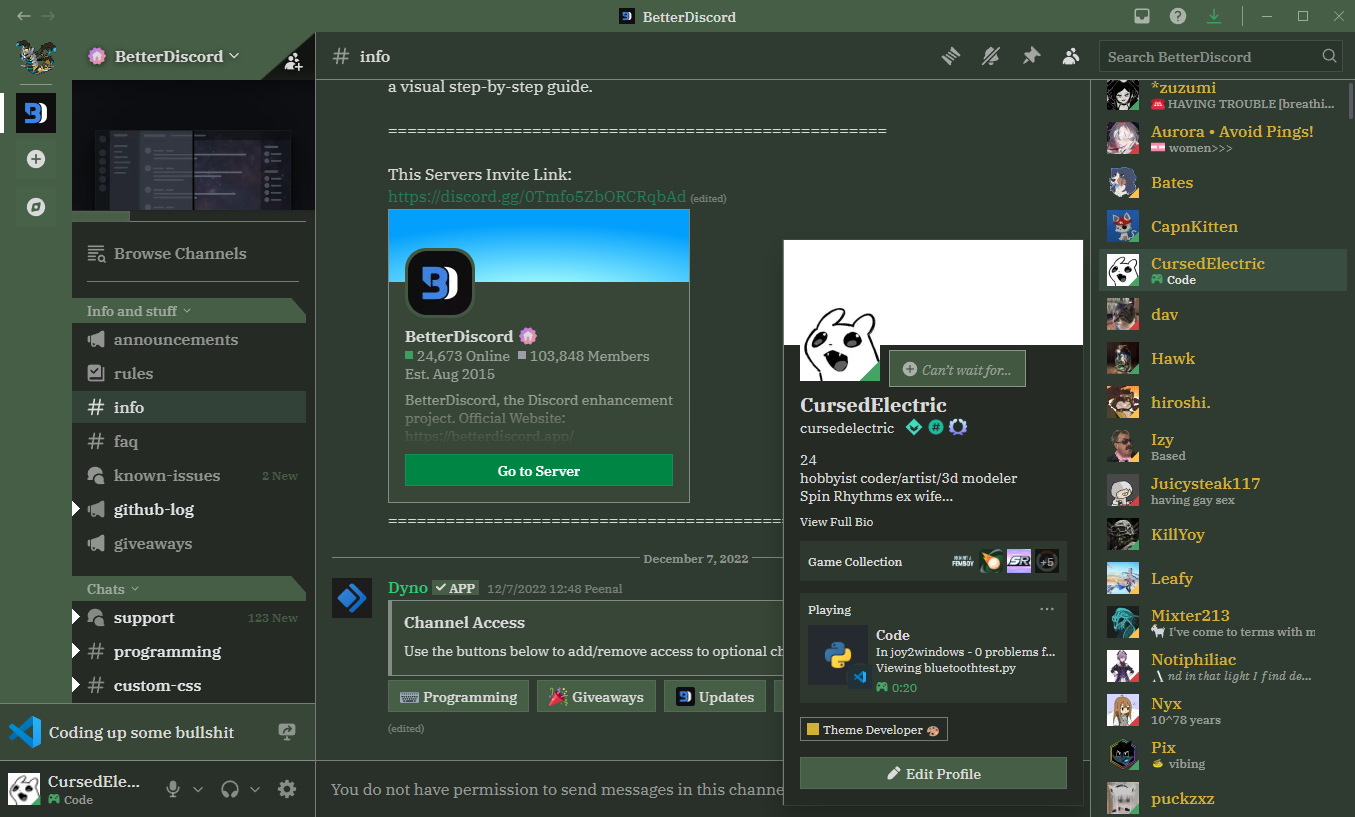Viewport: 1355px width, 817px height.
Task: Click the Add a Server plus icon
Action: [36, 159]
